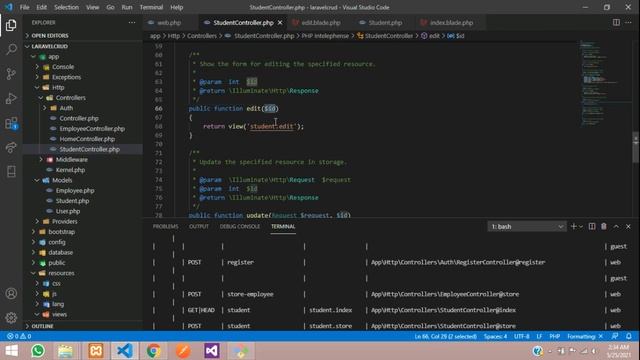The height and width of the screenshot is (360, 640).
Task: Switch to the edit.blade.php tab
Action: 321,22
